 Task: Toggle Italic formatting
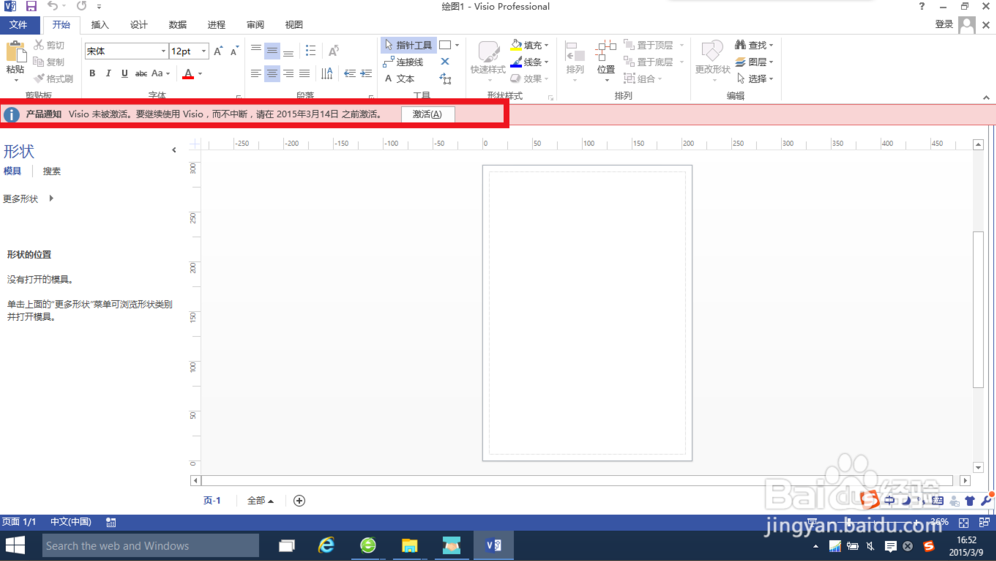pyautogui.click(x=108, y=74)
